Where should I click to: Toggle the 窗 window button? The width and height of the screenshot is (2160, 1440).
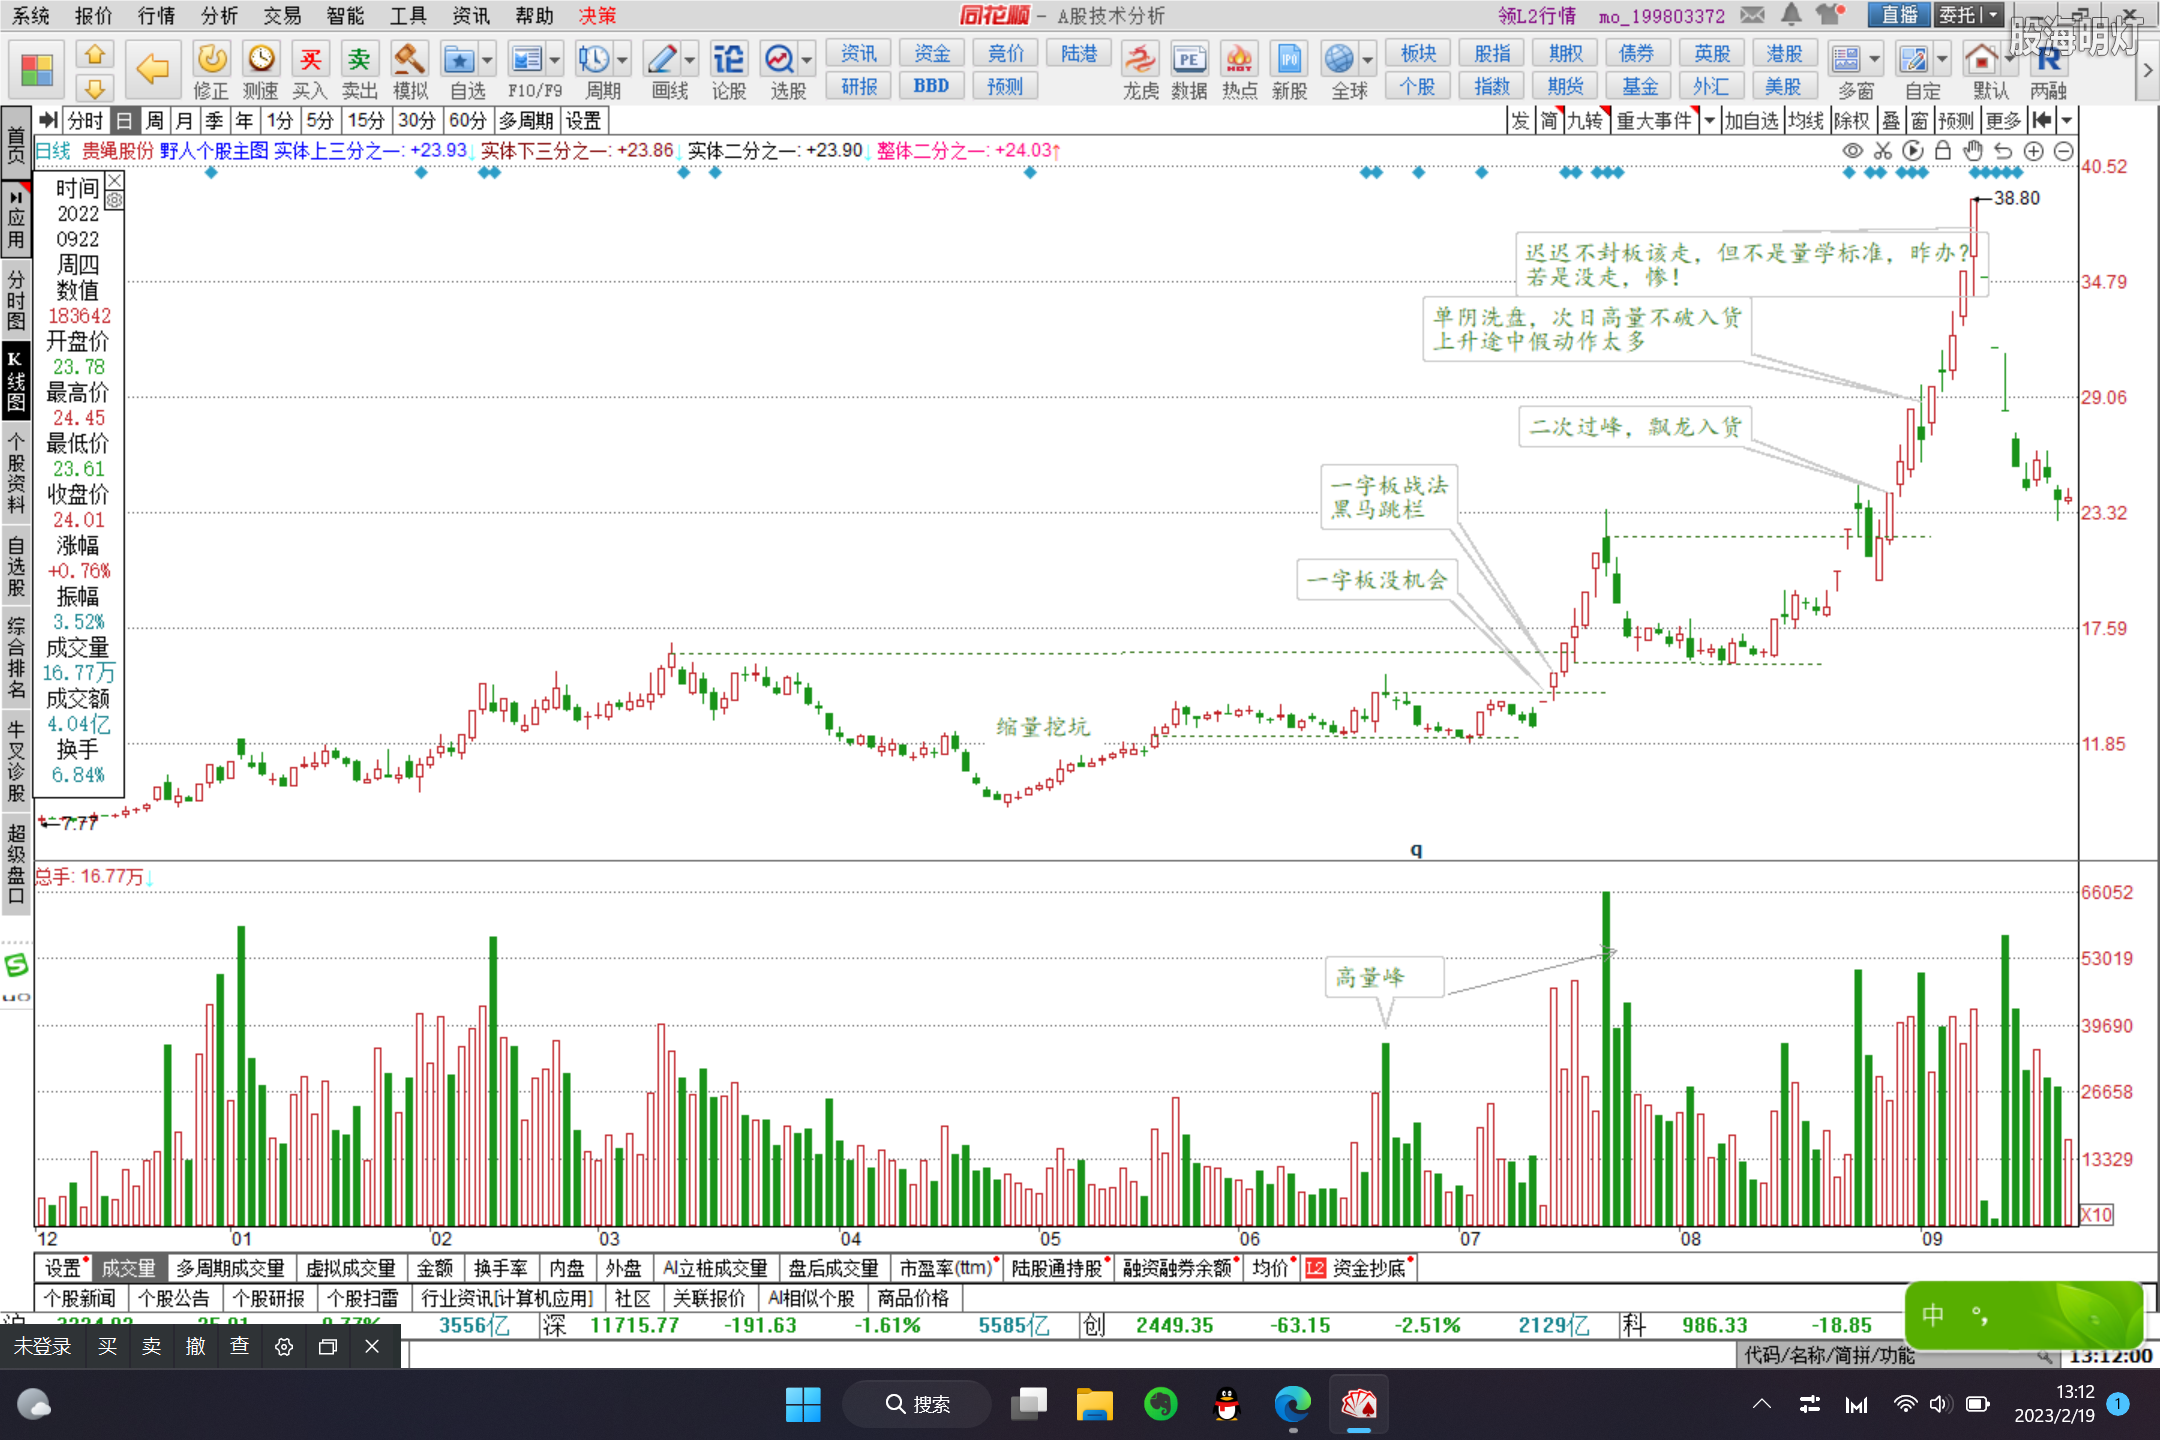coord(1920,121)
